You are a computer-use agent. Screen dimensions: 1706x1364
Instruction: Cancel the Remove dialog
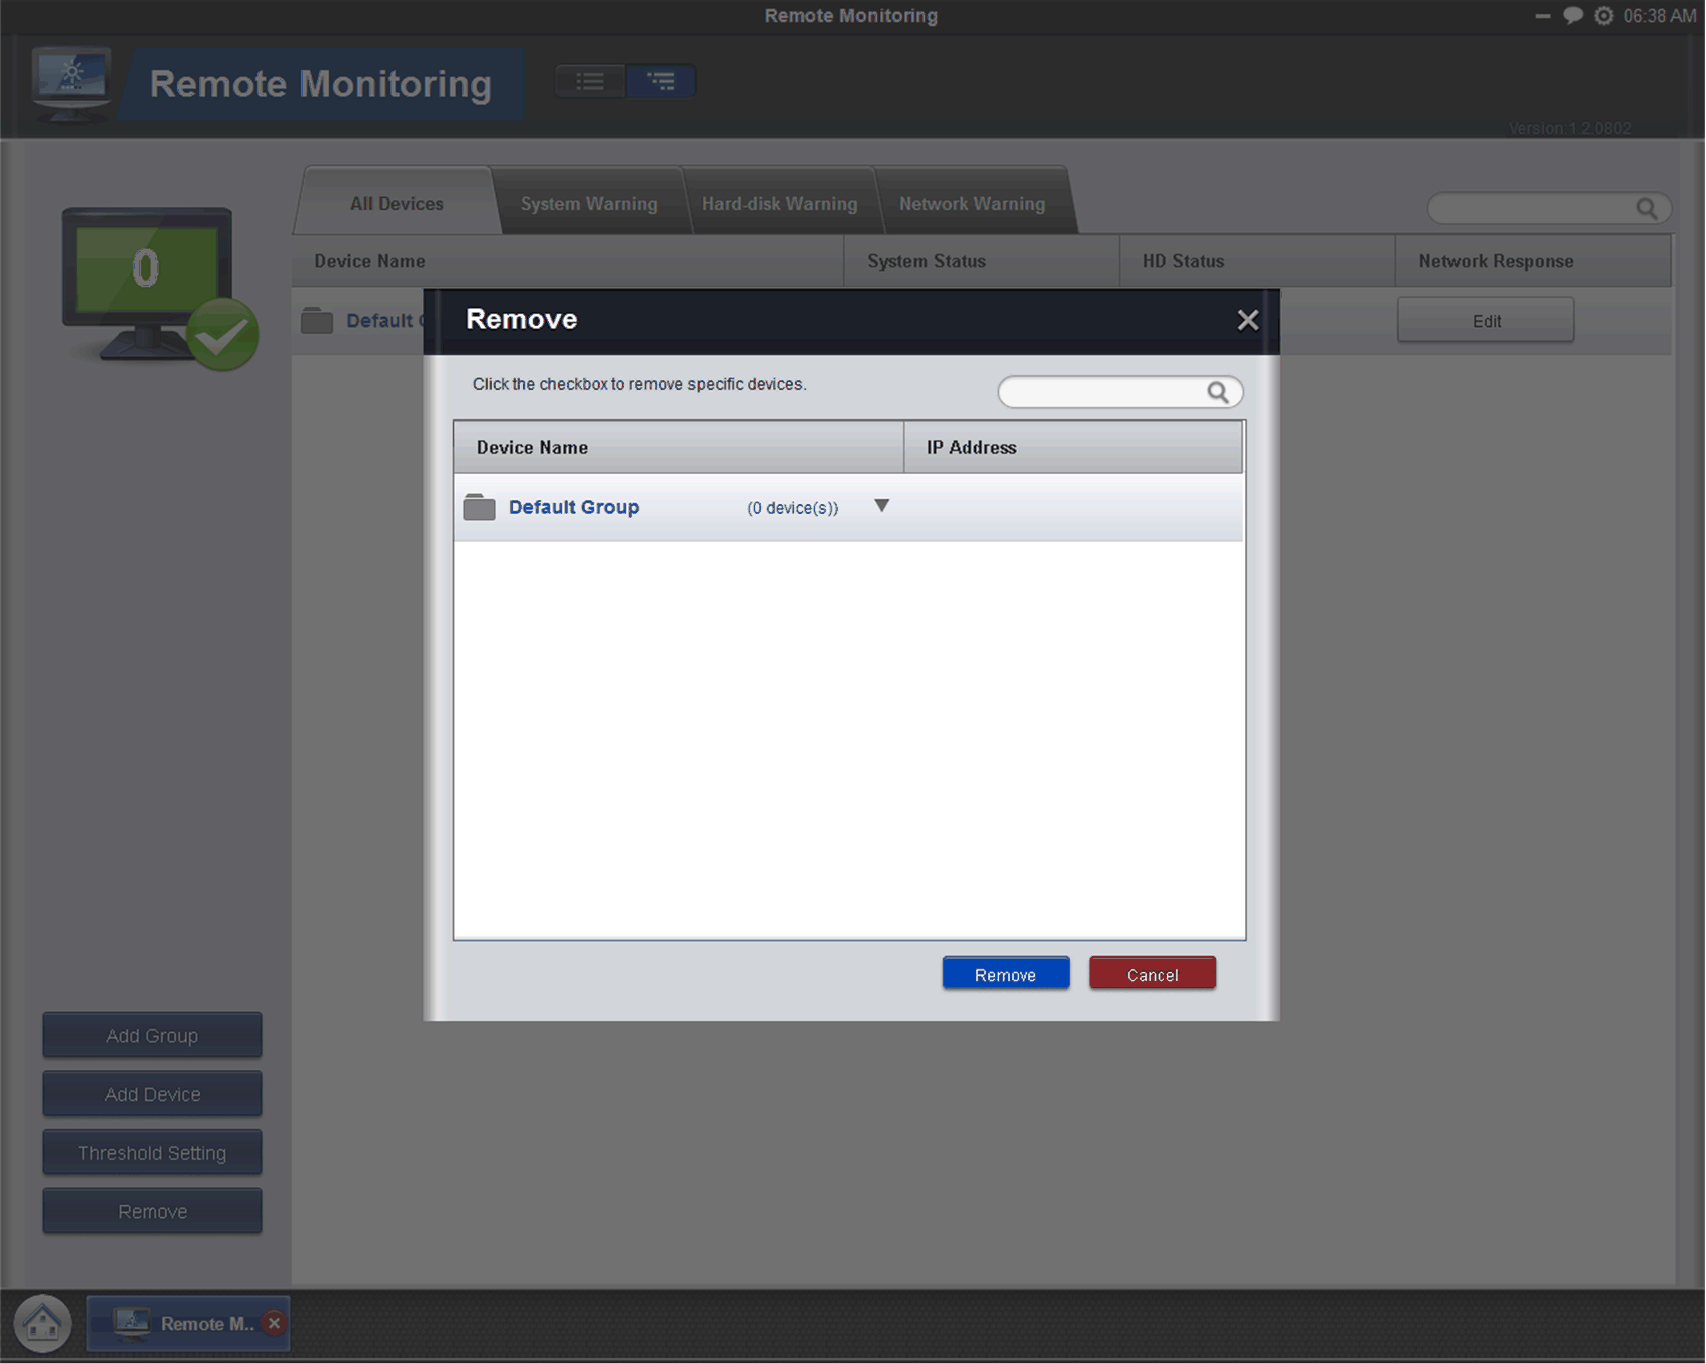point(1151,973)
